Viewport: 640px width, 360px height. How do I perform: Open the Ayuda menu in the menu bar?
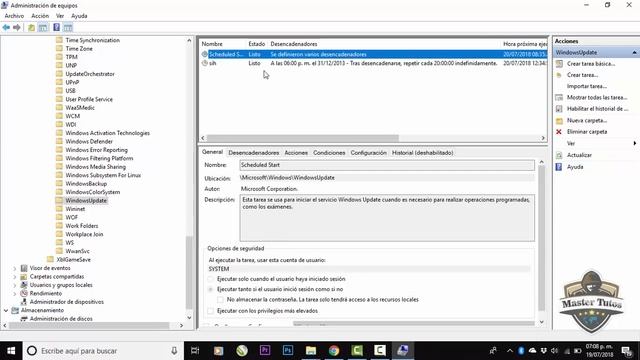point(79,16)
